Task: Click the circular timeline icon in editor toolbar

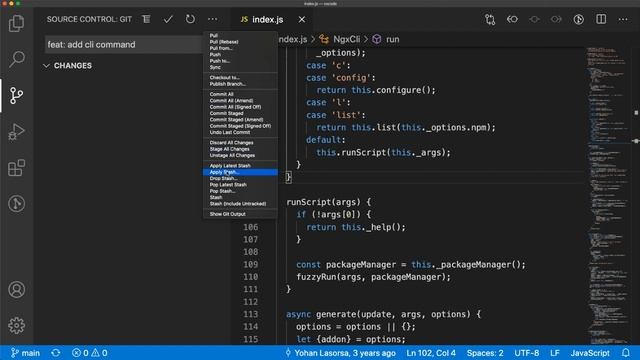Action: (578, 19)
